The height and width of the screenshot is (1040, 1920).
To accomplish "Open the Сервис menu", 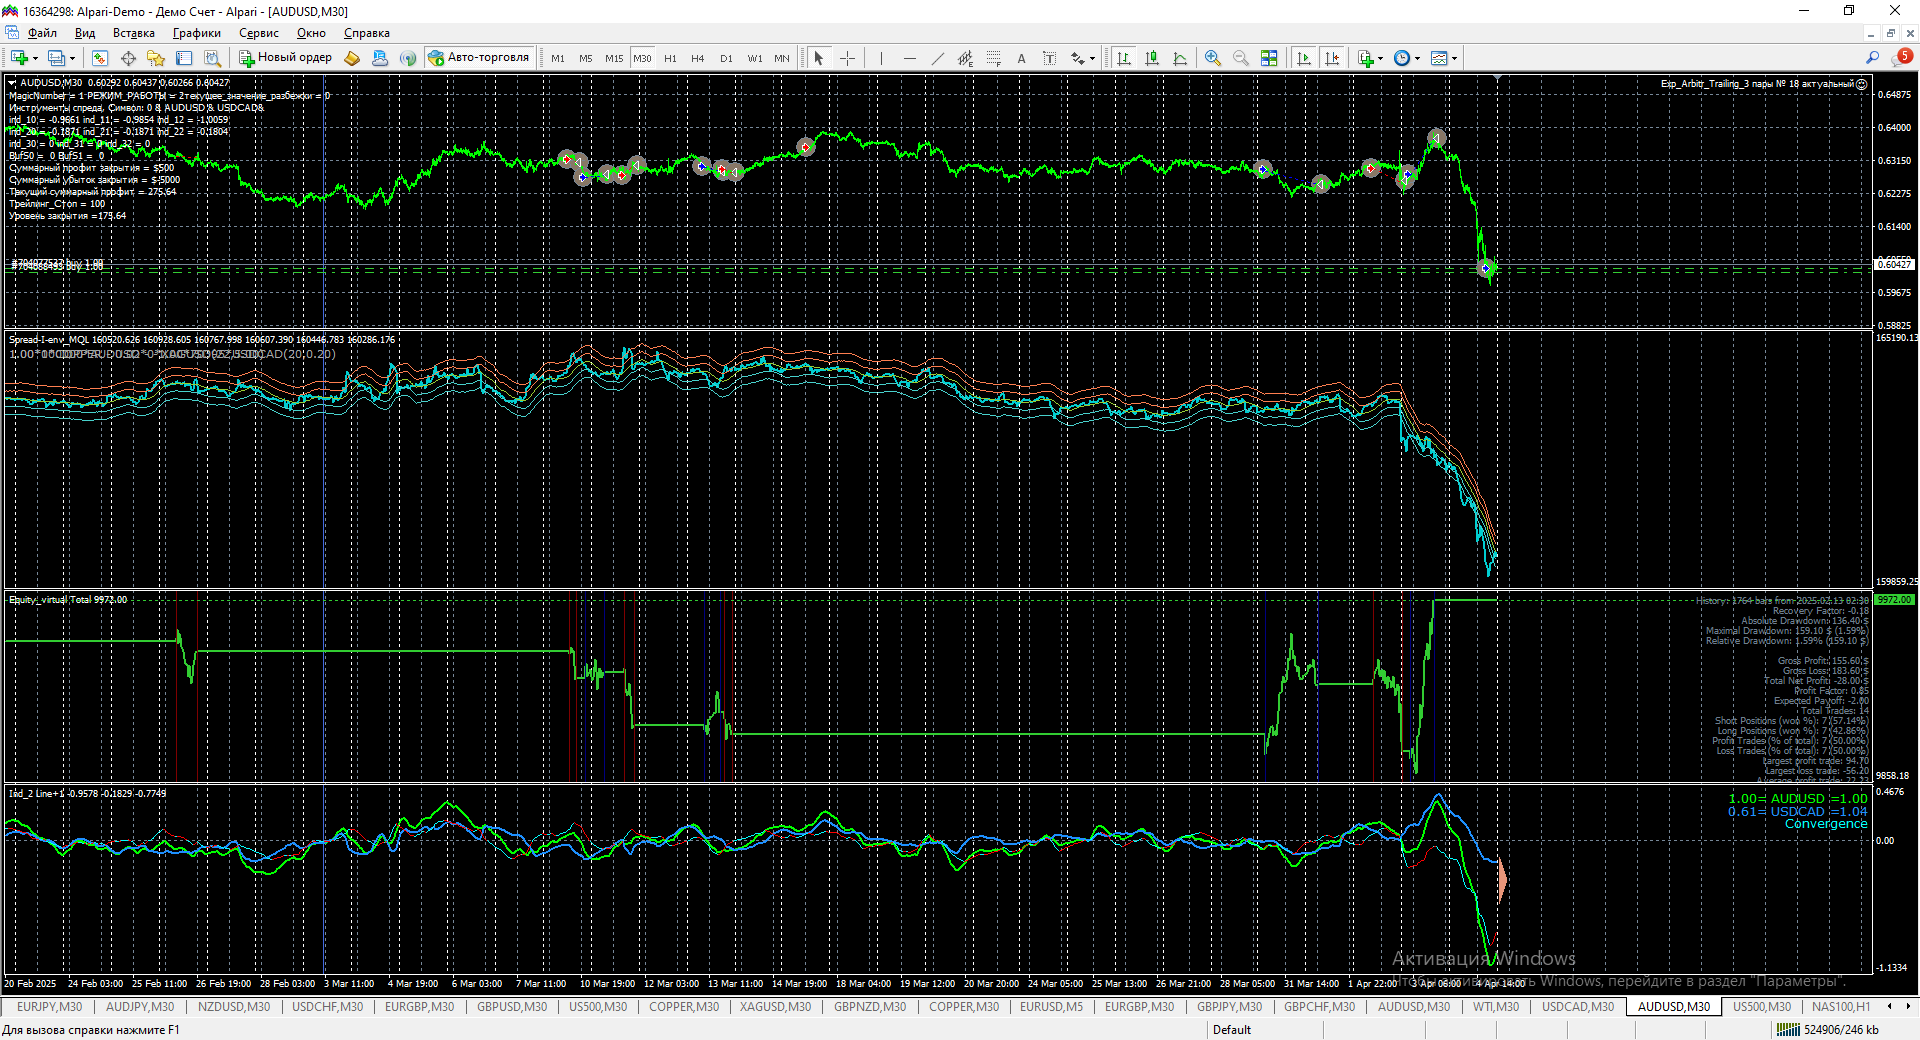I will [259, 33].
